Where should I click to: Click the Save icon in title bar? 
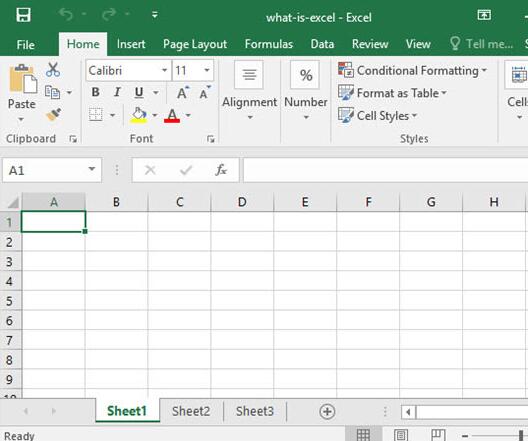(x=24, y=15)
